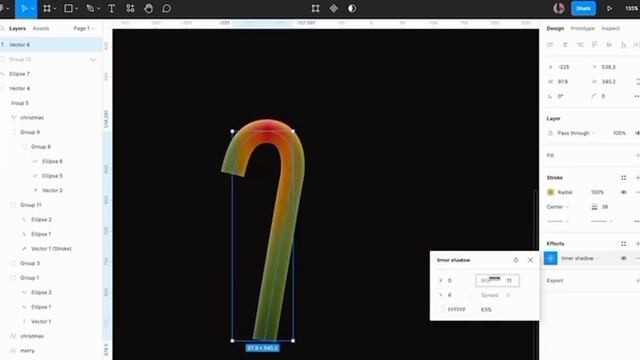Switch to the Design tab
The width and height of the screenshot is (640, 360).
point(555,29)
